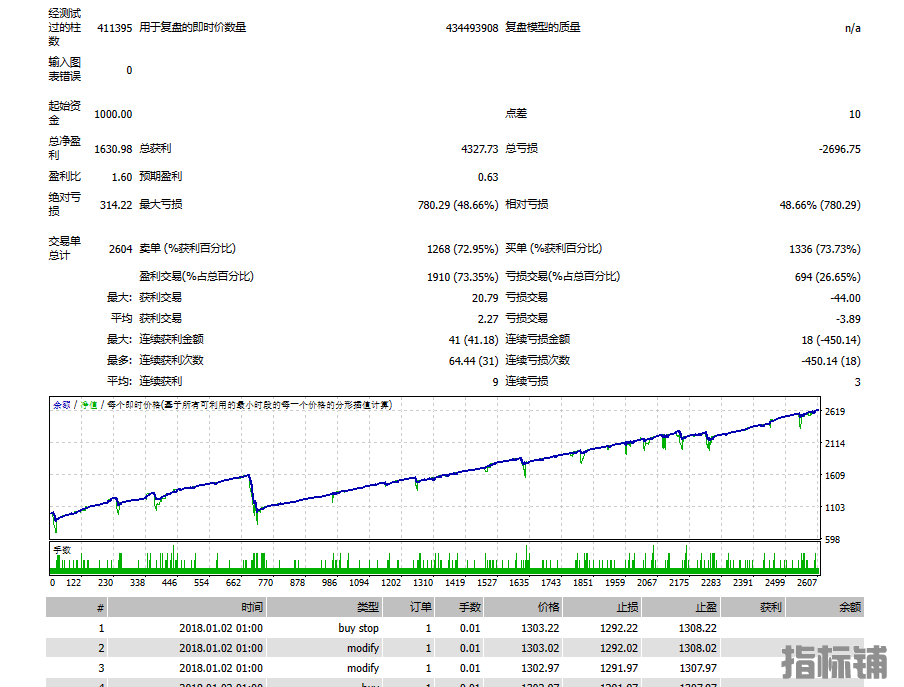Select chart y-axis label 2114
The width and height of the screenshot is (904, 687).
point(835,444)
